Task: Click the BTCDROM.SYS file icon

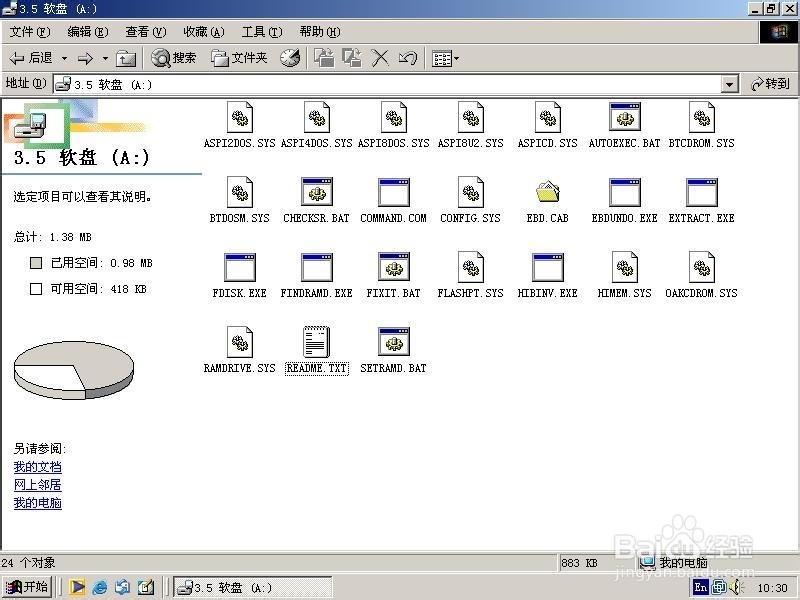Action: pyautogui.click(x=702, y=117)
